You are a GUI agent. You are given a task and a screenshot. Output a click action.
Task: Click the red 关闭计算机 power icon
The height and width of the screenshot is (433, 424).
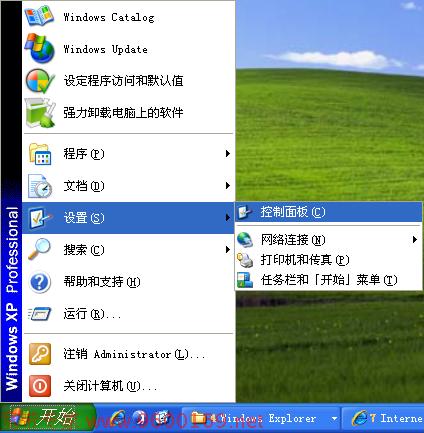click(x=40, y=386)
